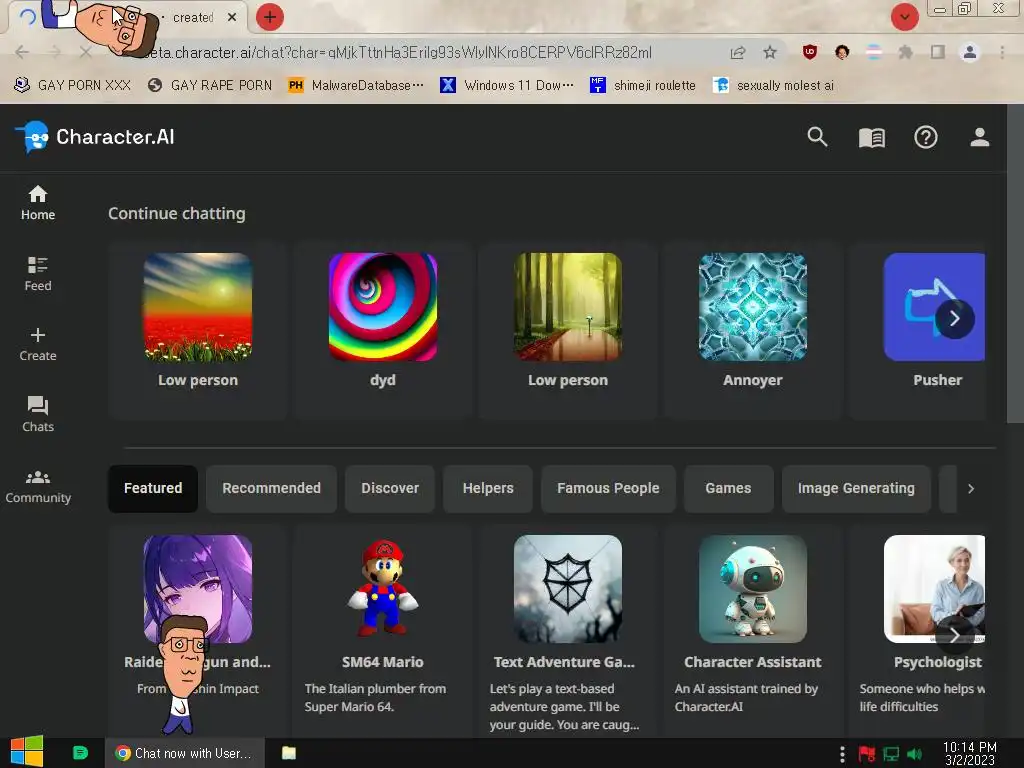Viewport: 1024px width, 768px height.
Task: Switch to Chrome taskbar window
Action: point(185,753)
